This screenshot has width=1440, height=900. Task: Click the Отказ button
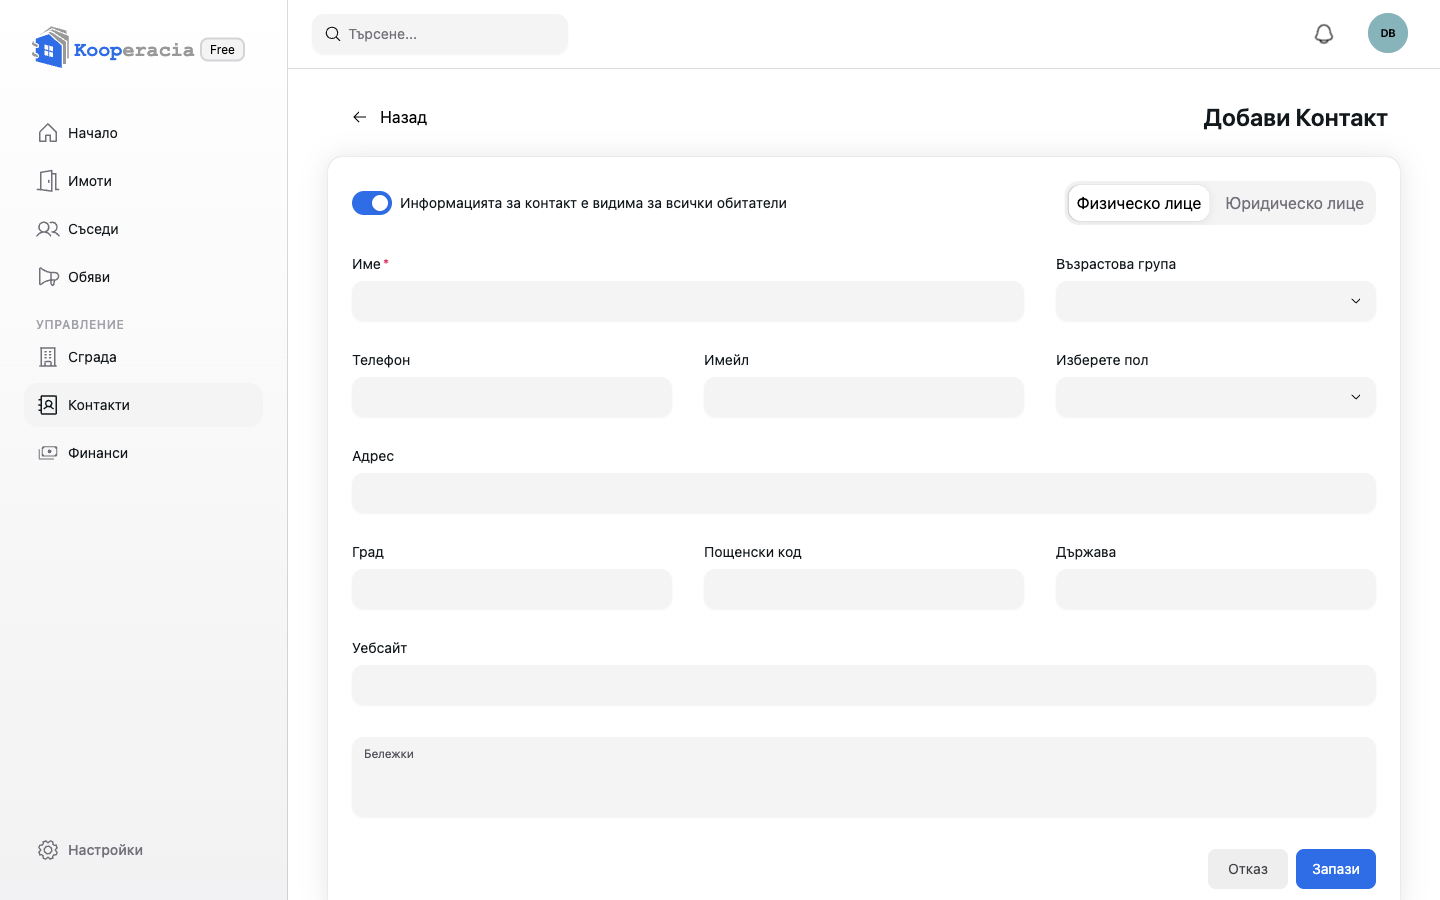tap(1248, 869)
